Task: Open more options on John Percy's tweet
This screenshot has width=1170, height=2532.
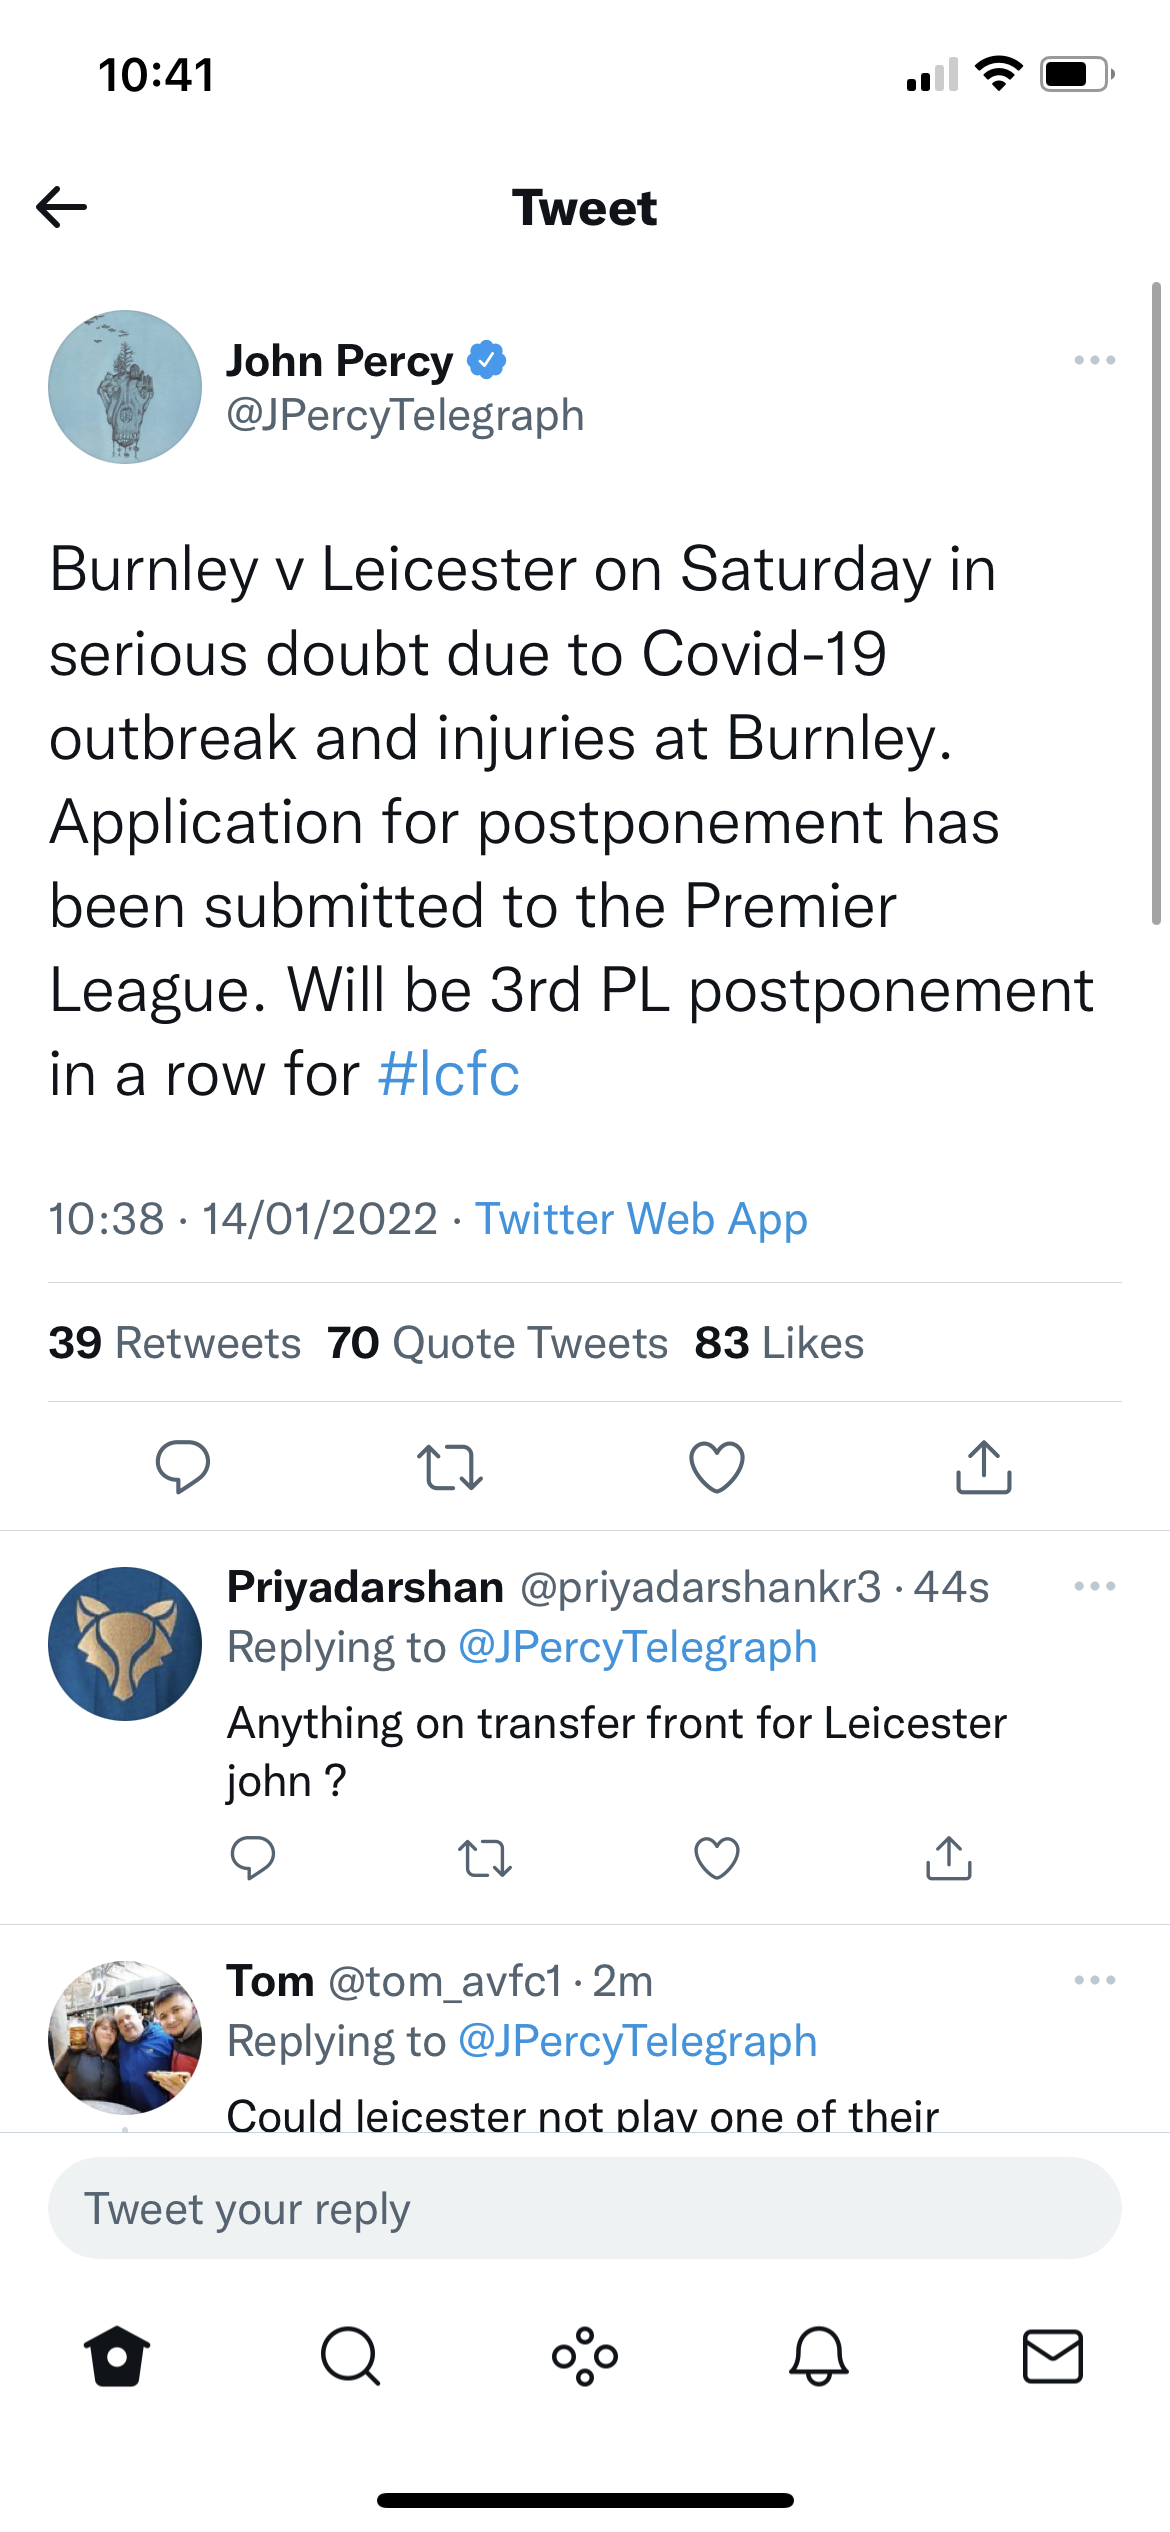Action: [x=1094, y=360]
